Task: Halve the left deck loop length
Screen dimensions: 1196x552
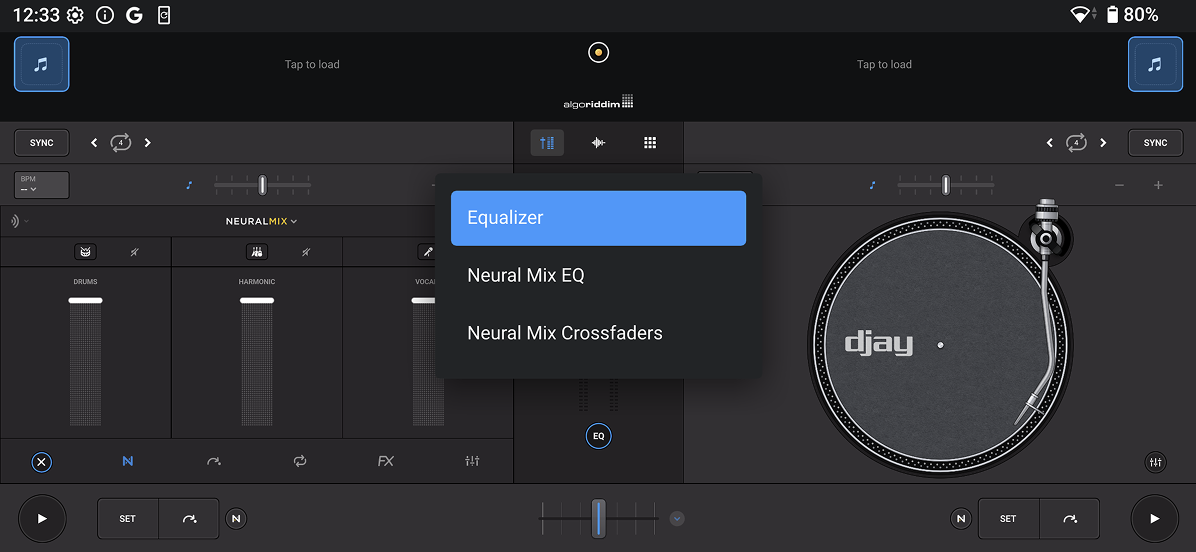Action: [94, 143]
